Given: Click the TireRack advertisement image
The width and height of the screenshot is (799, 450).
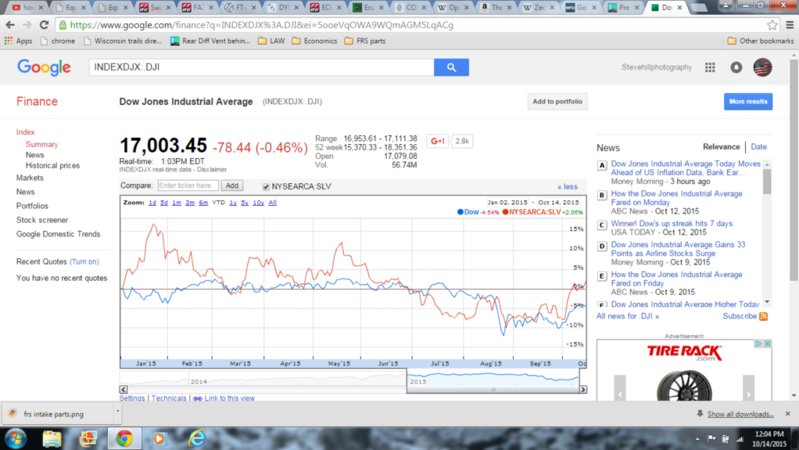Looking at the screenshot, I should 684,371.
